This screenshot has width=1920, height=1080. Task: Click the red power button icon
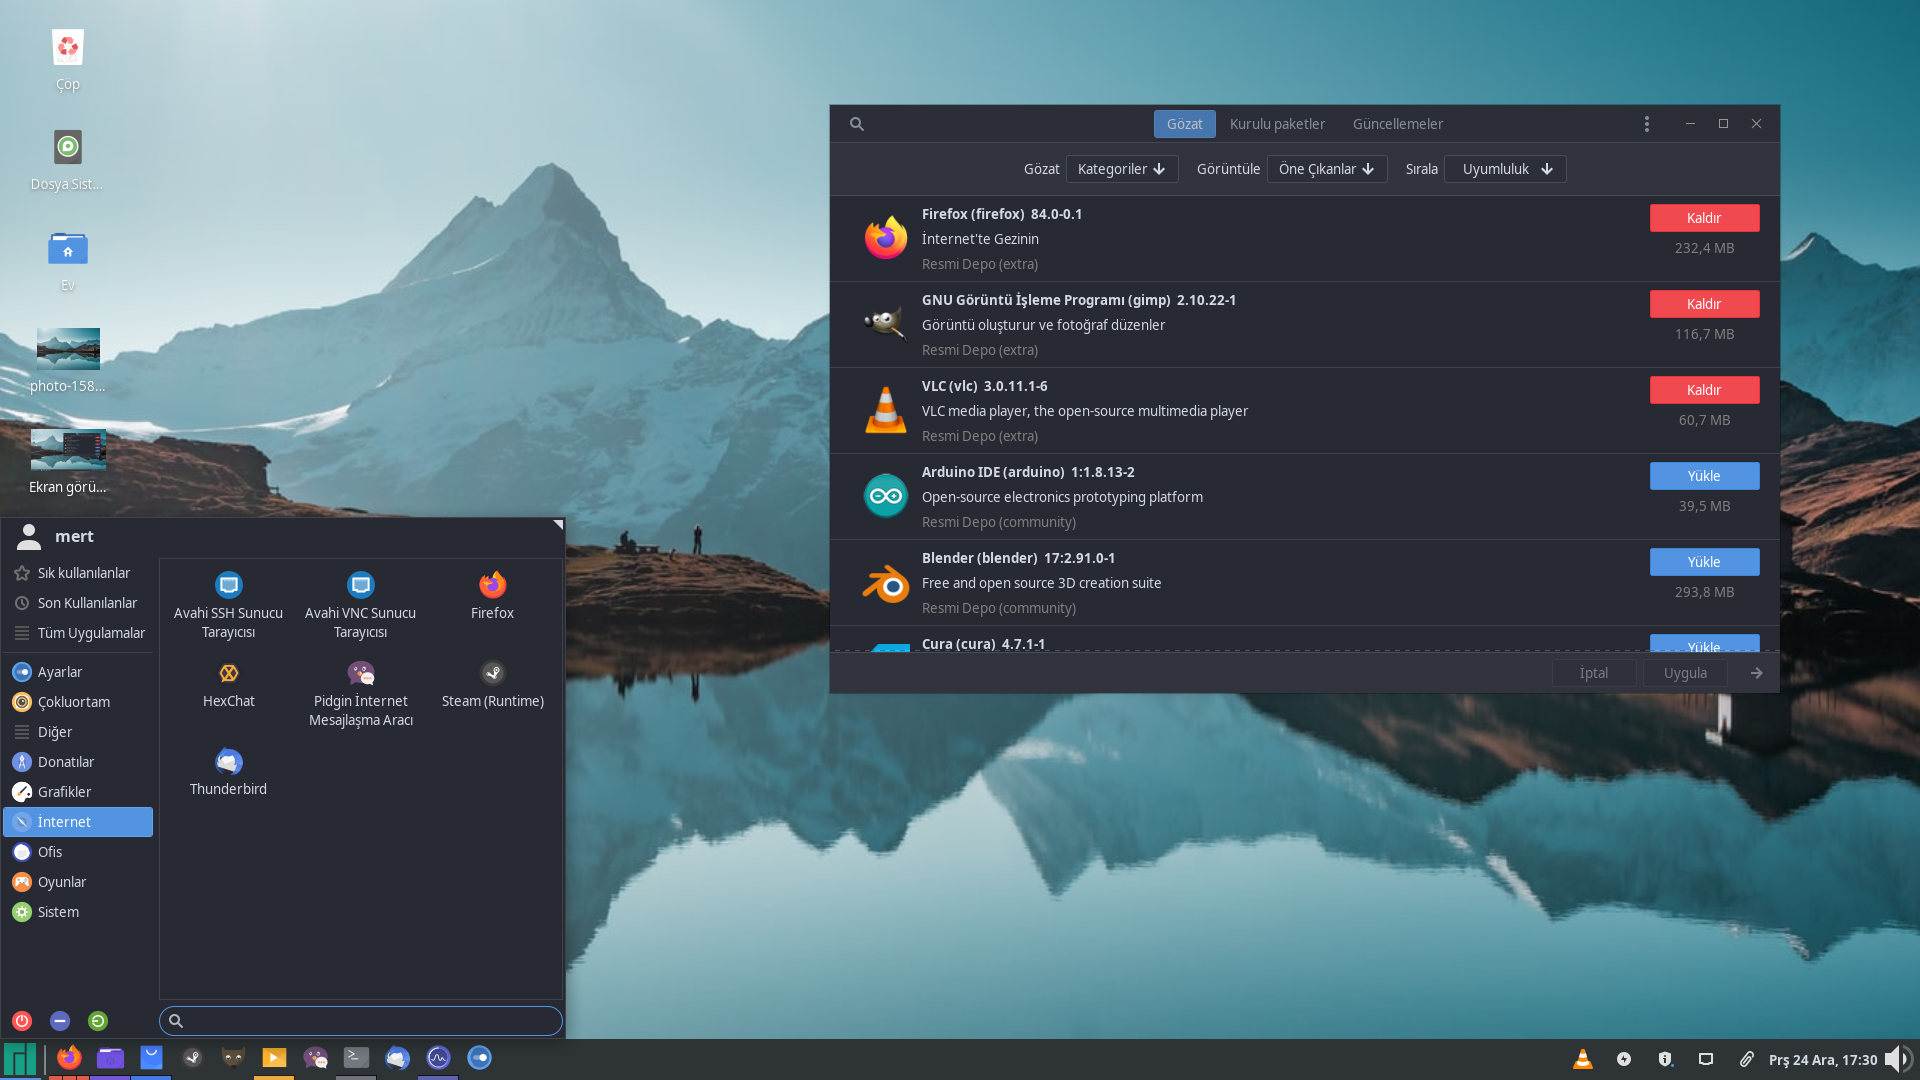click(22, 1021)
